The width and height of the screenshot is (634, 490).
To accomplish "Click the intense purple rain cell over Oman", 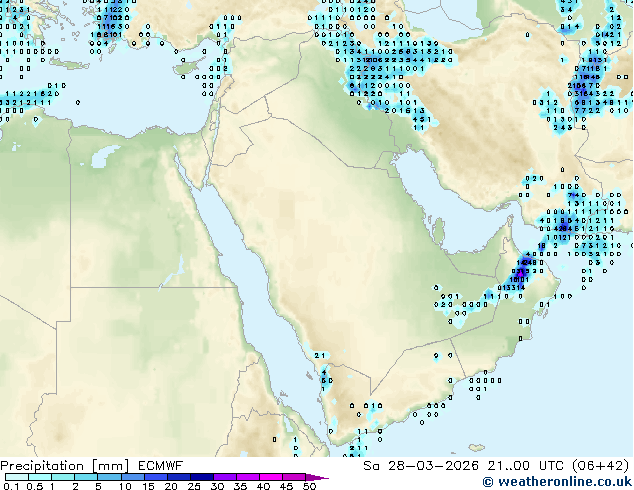I will point(520,274).
